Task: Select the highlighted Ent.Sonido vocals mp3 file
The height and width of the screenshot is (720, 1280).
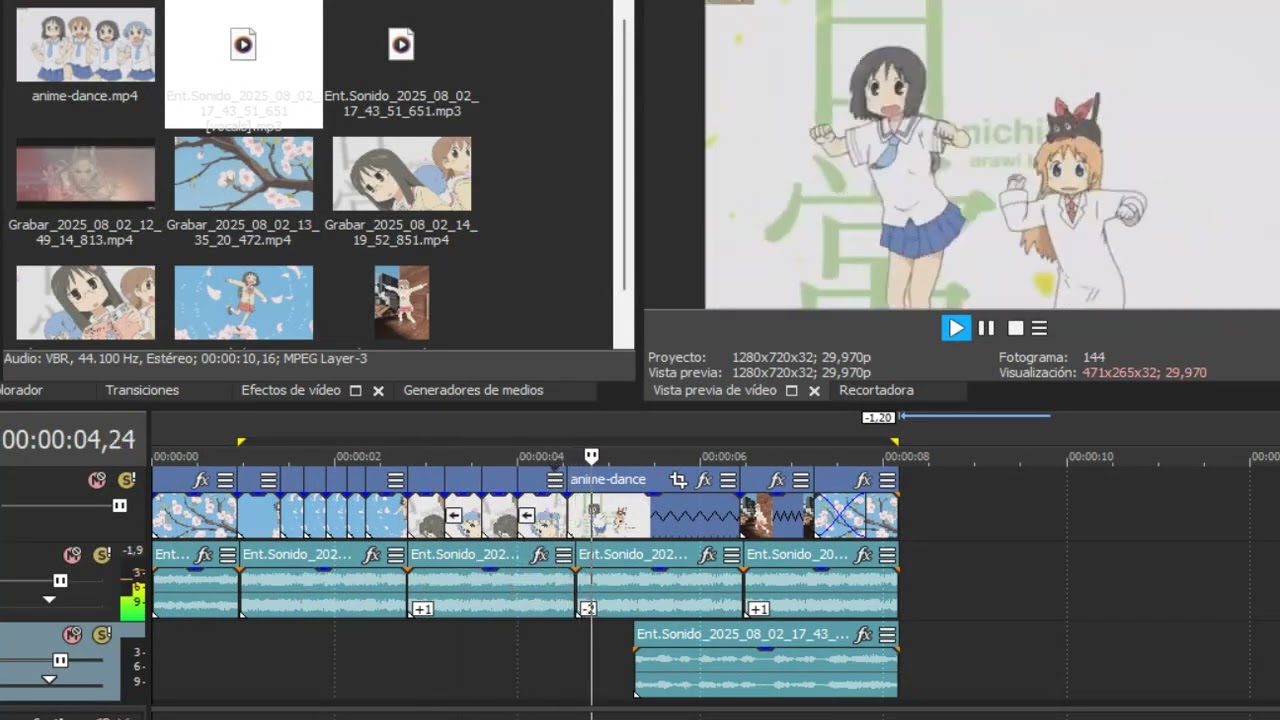Action: point(244,64)
